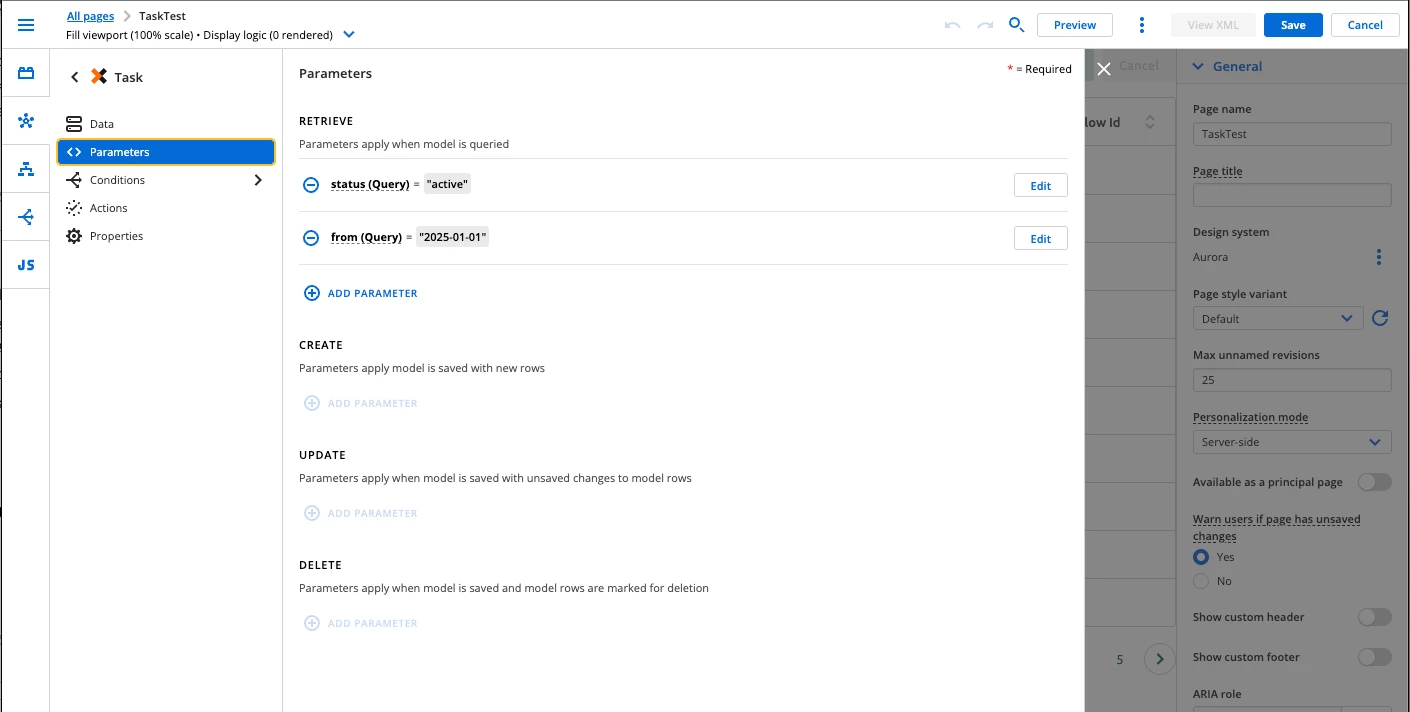Click the View XML button
This screenshot has width=1410, height=712.
(1213, 25)
